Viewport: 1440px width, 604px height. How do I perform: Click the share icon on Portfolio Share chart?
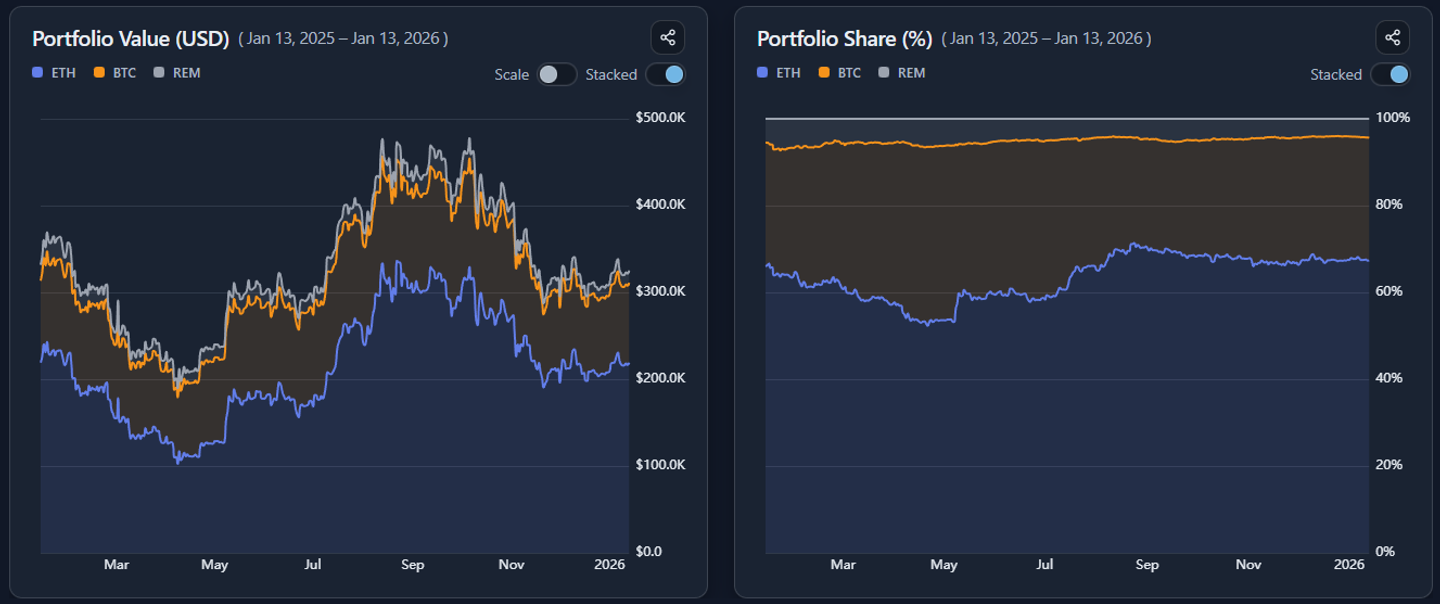pyautogui.click(x=1392, y=38)
